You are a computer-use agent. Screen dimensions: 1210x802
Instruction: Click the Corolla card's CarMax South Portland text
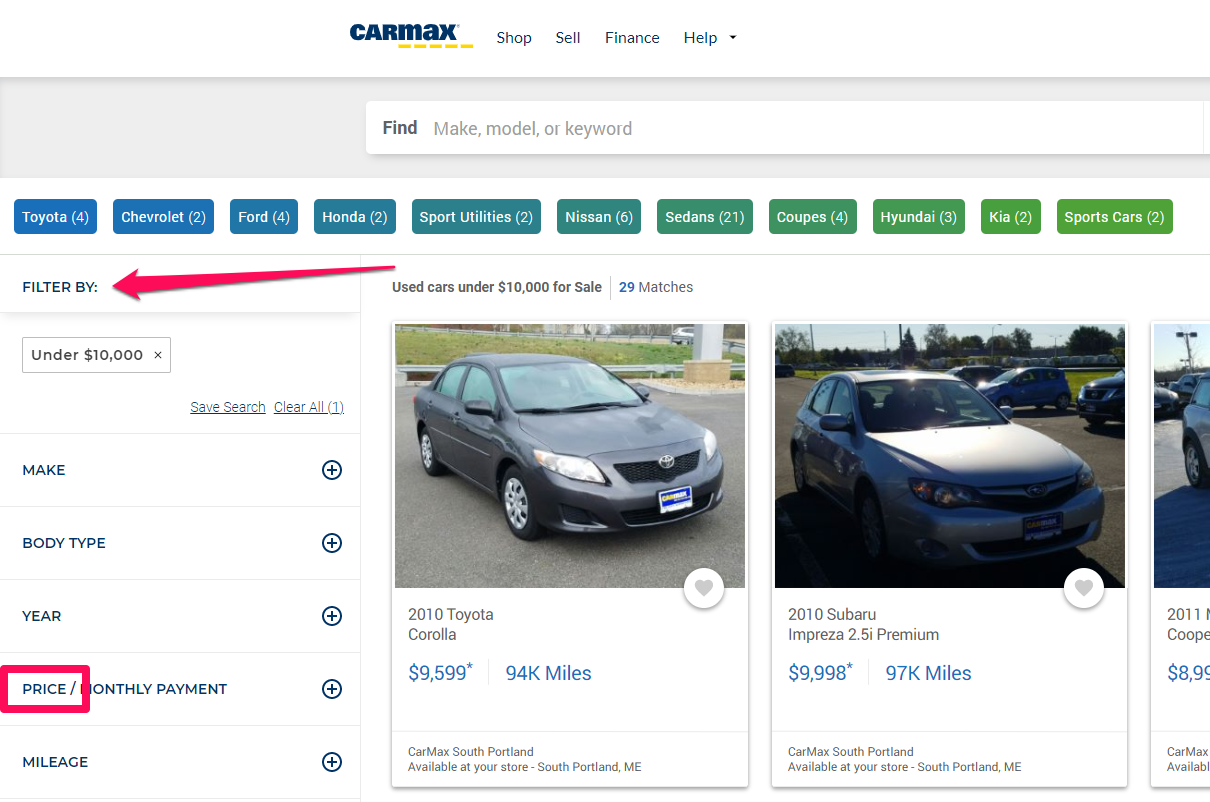tap(471, 752)
